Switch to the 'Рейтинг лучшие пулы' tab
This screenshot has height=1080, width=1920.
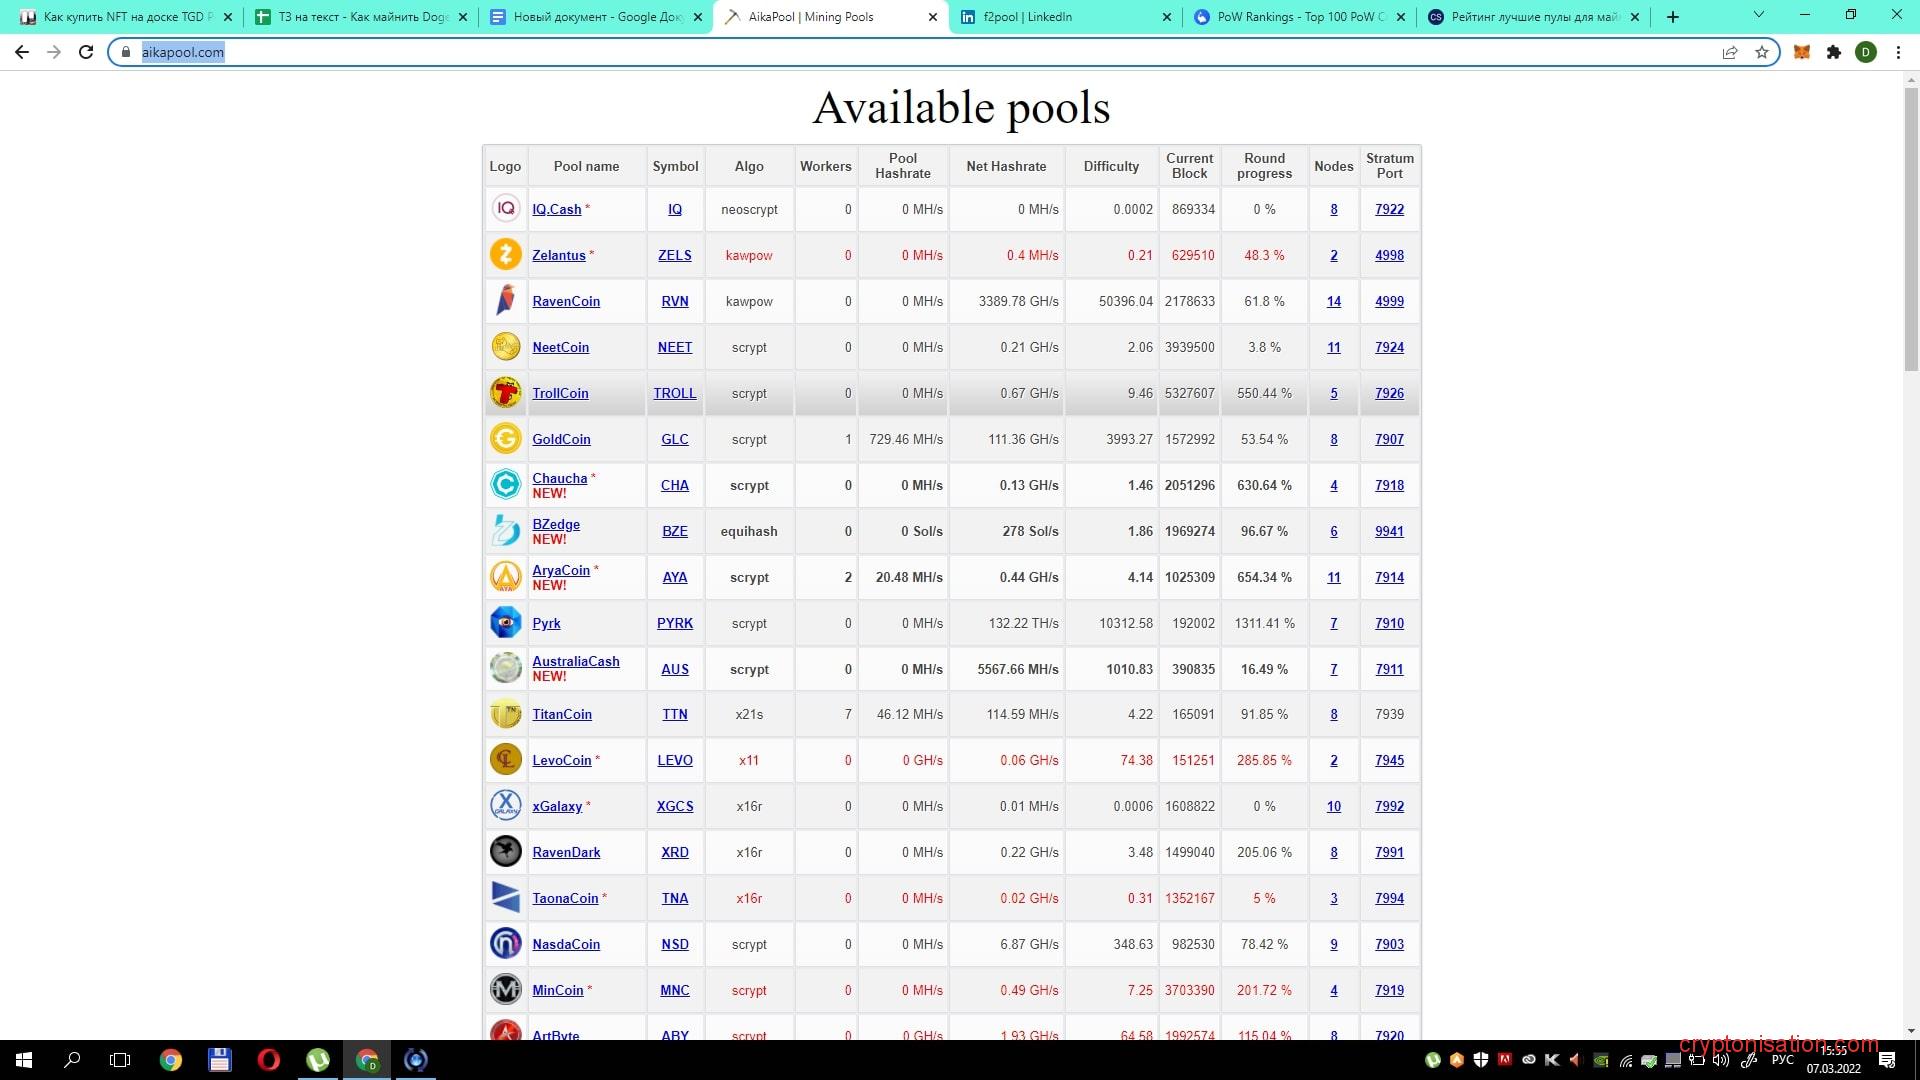[1534, 17]
